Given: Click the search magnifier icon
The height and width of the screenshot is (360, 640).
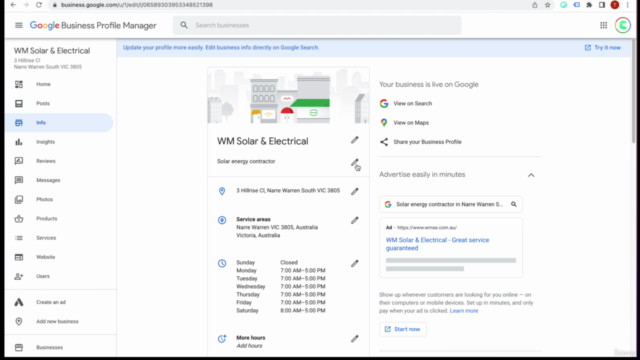Looking at the screenshot, I should [184, 25].
